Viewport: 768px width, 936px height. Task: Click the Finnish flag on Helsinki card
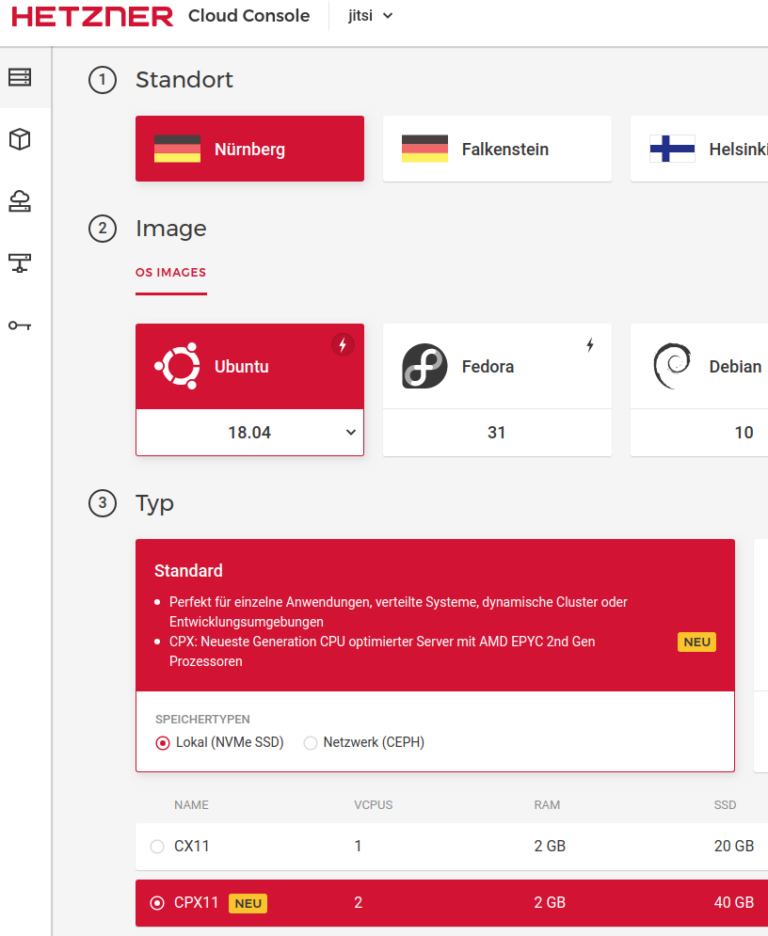[672, 149]
